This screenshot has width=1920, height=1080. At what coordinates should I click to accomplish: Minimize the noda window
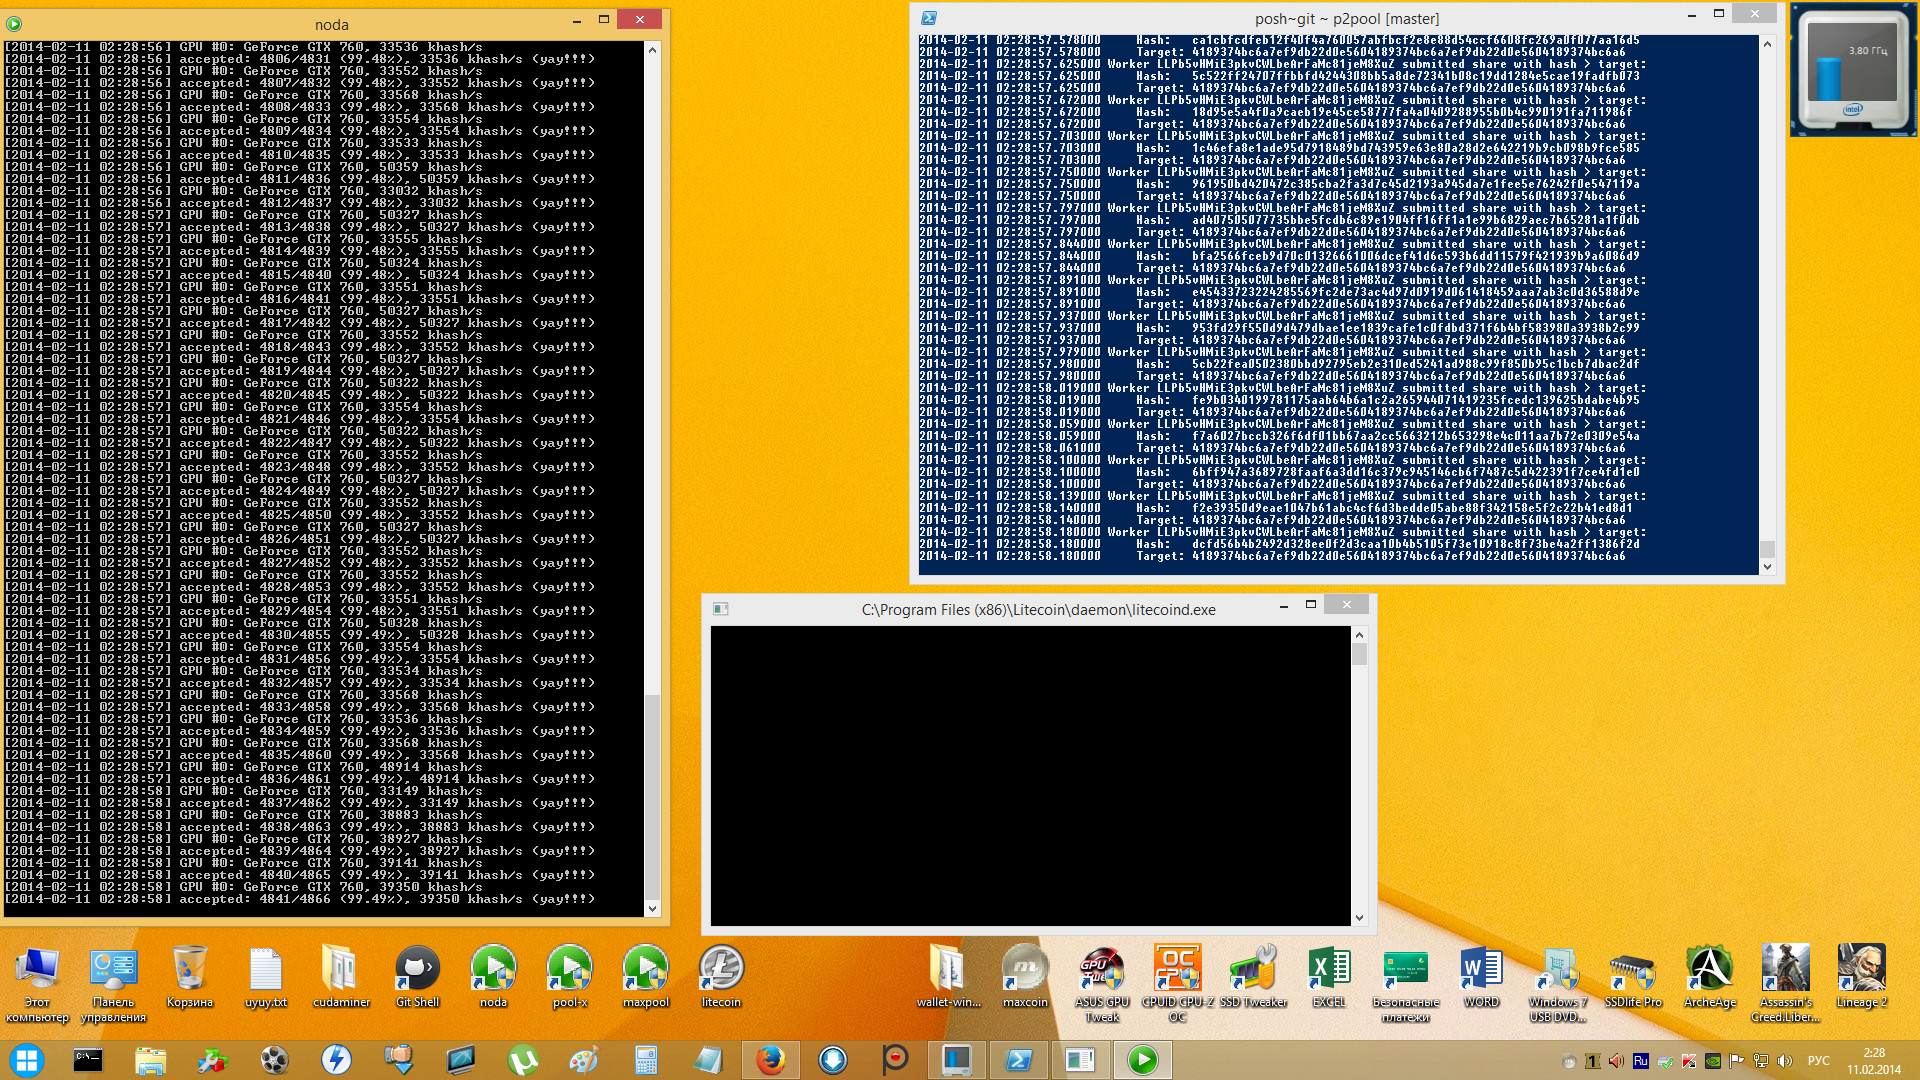coord(577,20)
